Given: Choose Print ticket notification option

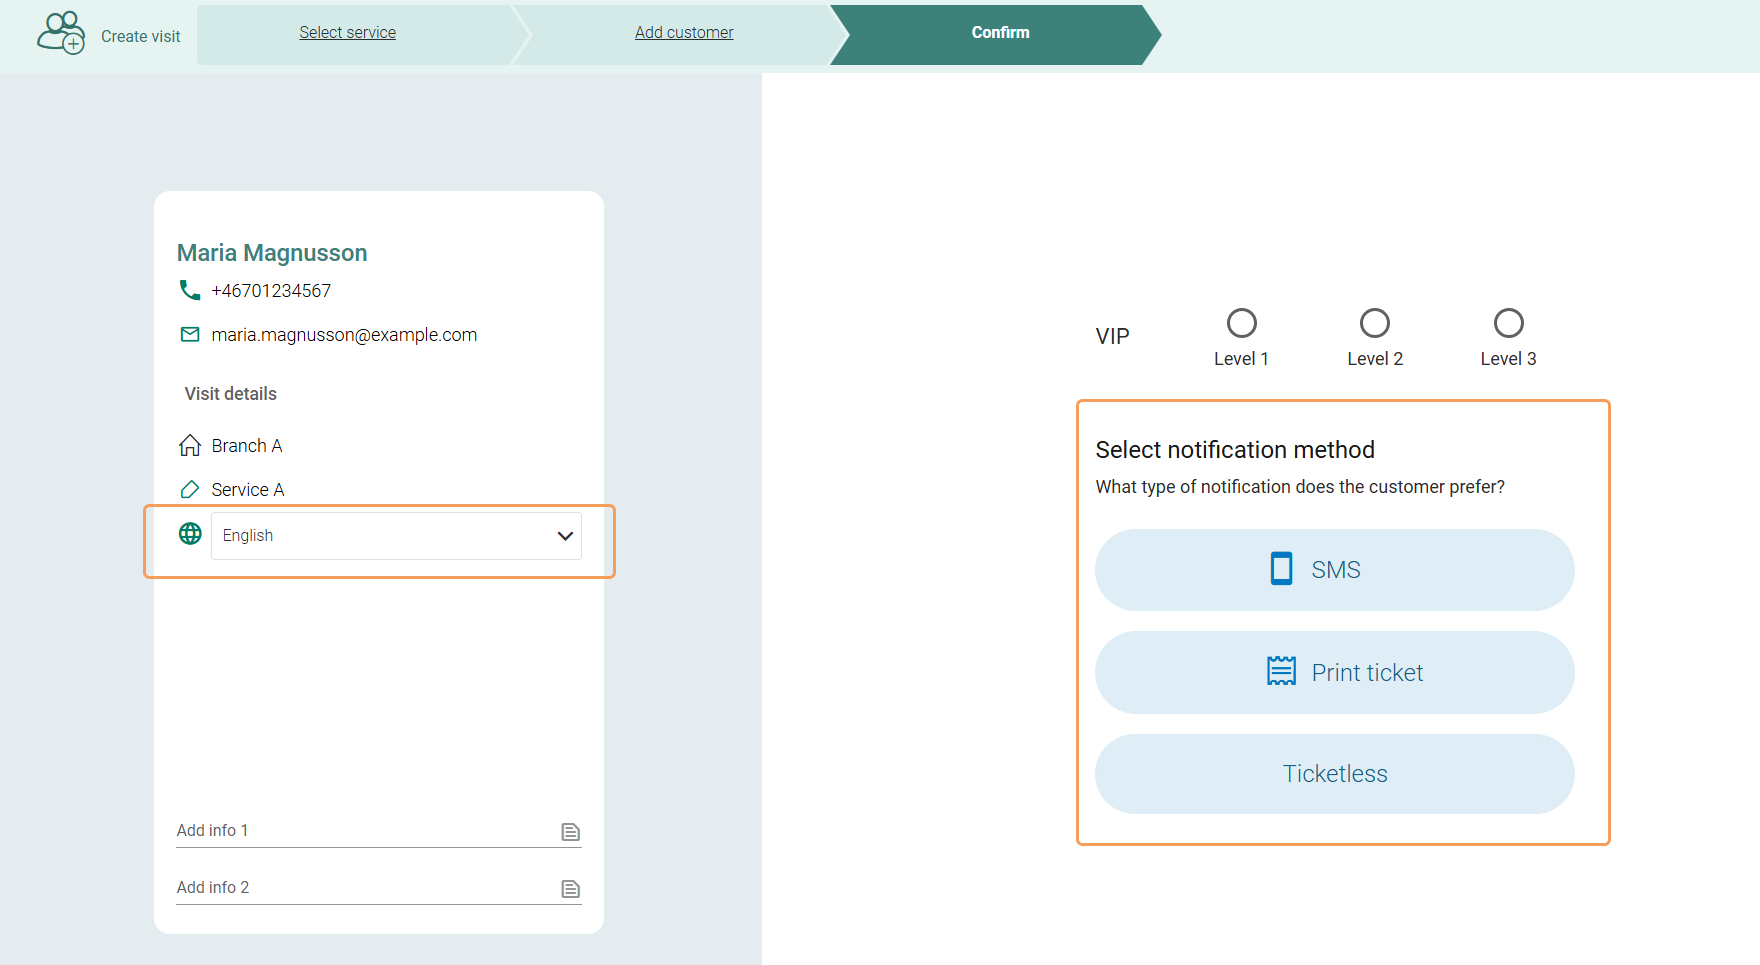Looking at the screenshot, I should coord(1334,672).
